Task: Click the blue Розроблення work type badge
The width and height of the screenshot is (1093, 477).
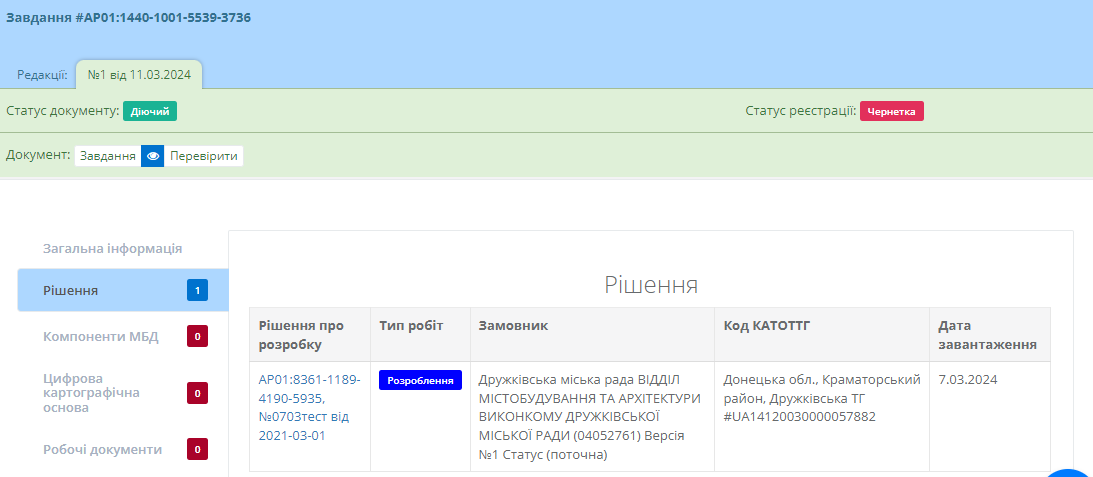Action: (420, 380)
